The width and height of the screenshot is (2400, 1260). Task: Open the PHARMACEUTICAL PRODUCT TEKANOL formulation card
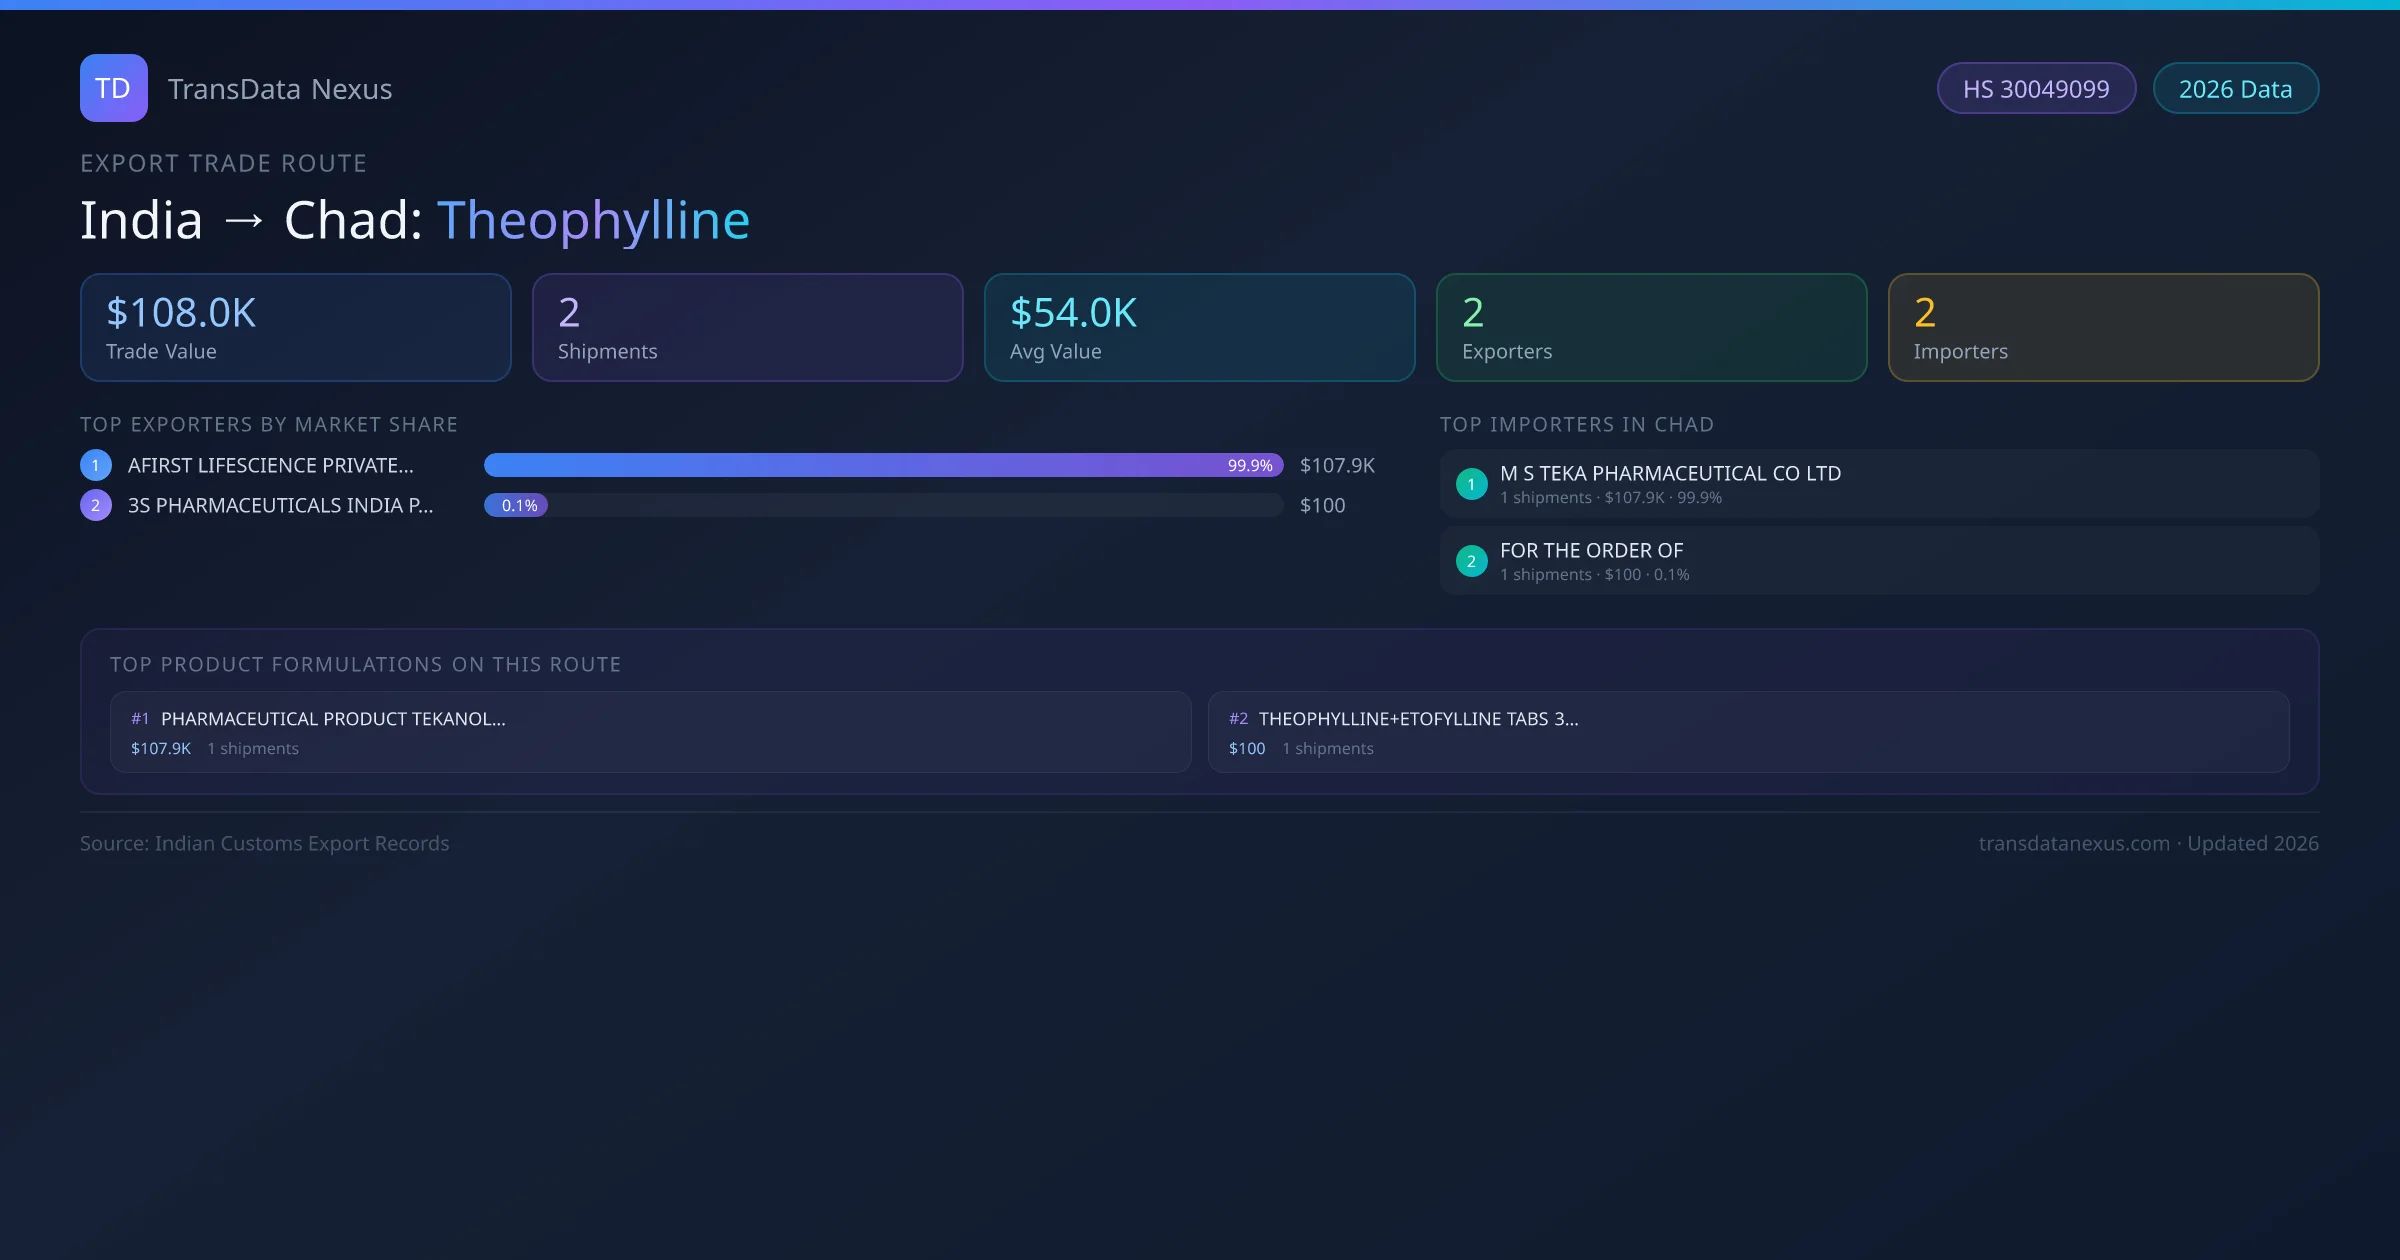(x=650, y=732)
